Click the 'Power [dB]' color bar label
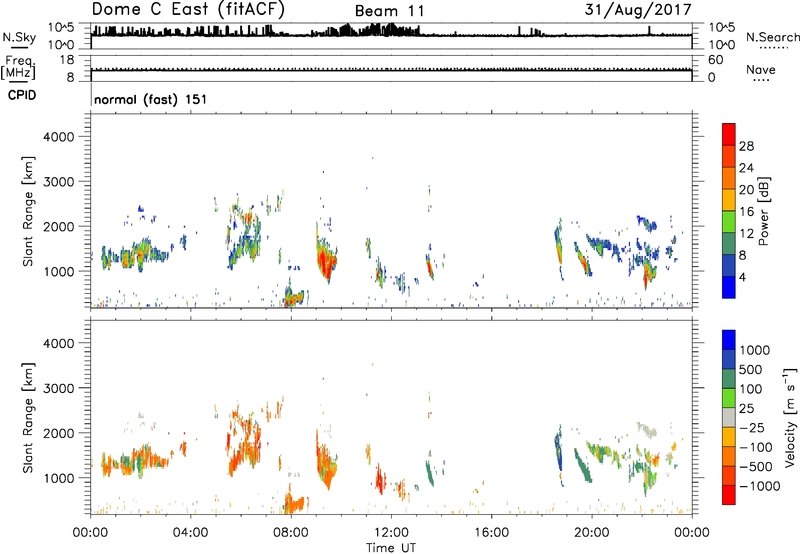 coord(764,211)
